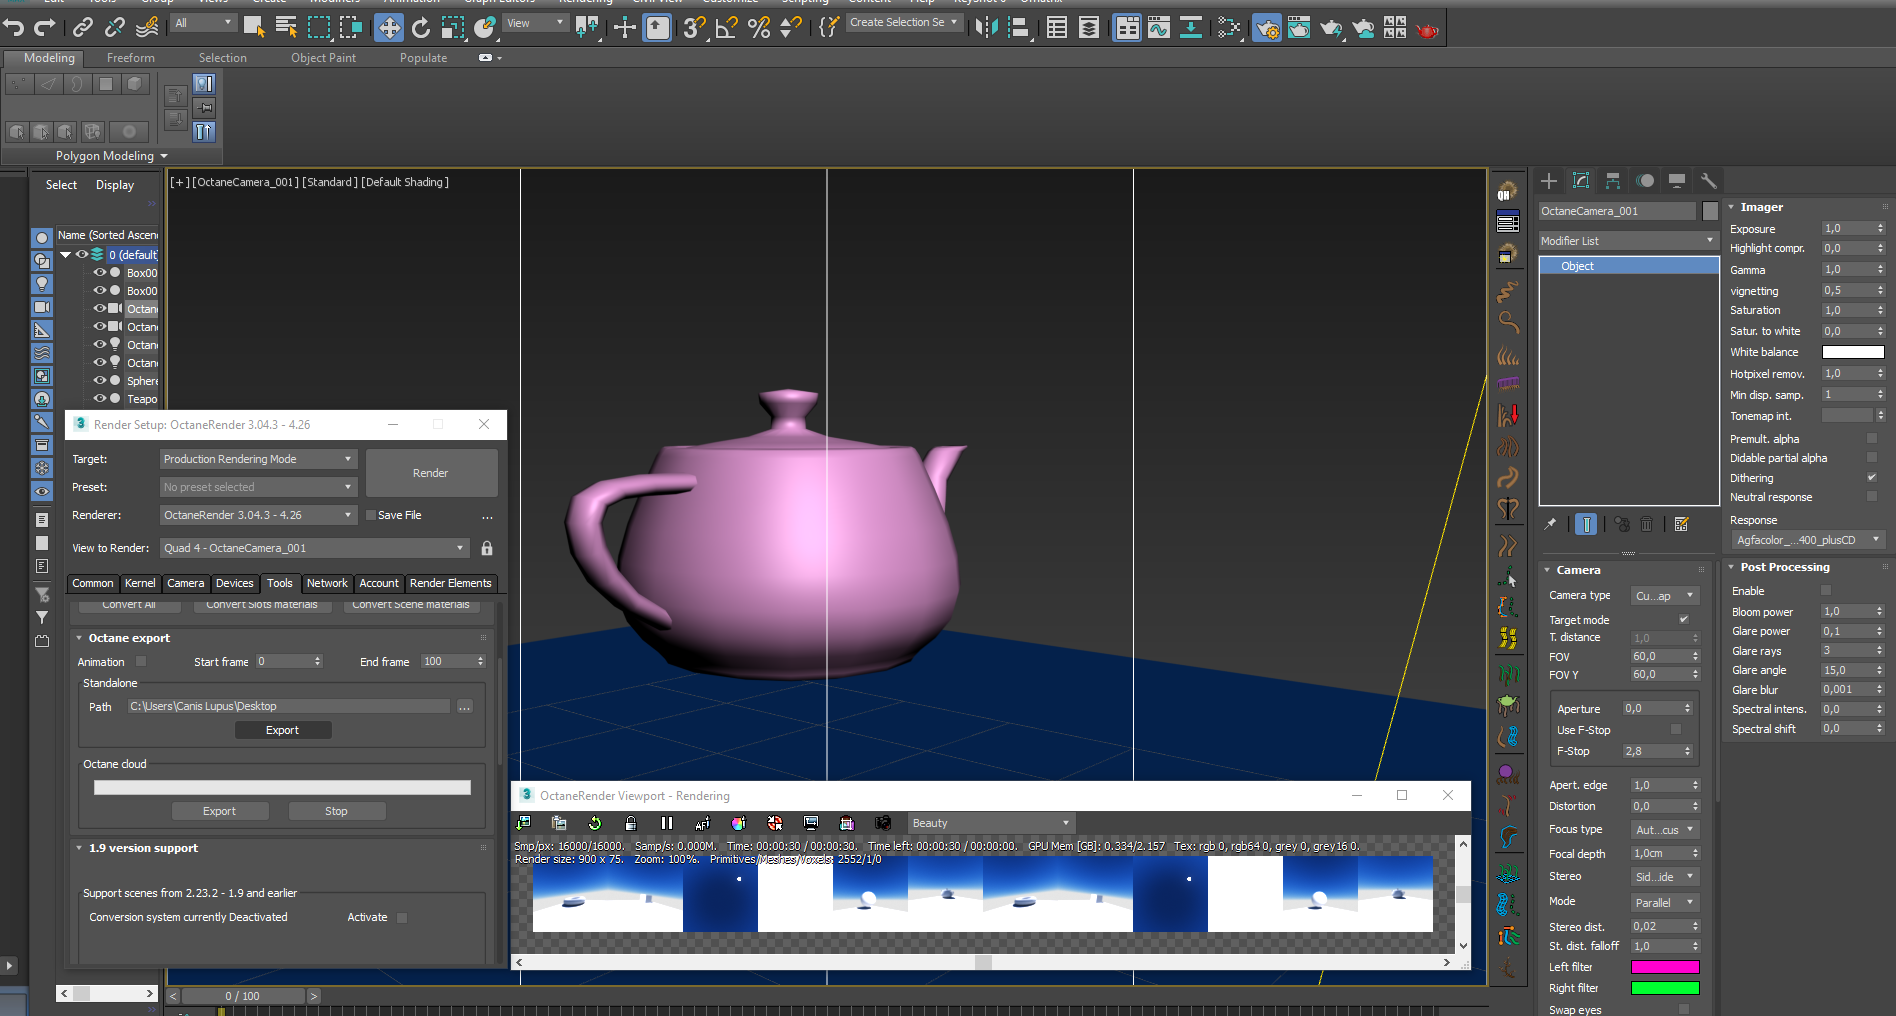Switch to the Network tab

(327, 583)
